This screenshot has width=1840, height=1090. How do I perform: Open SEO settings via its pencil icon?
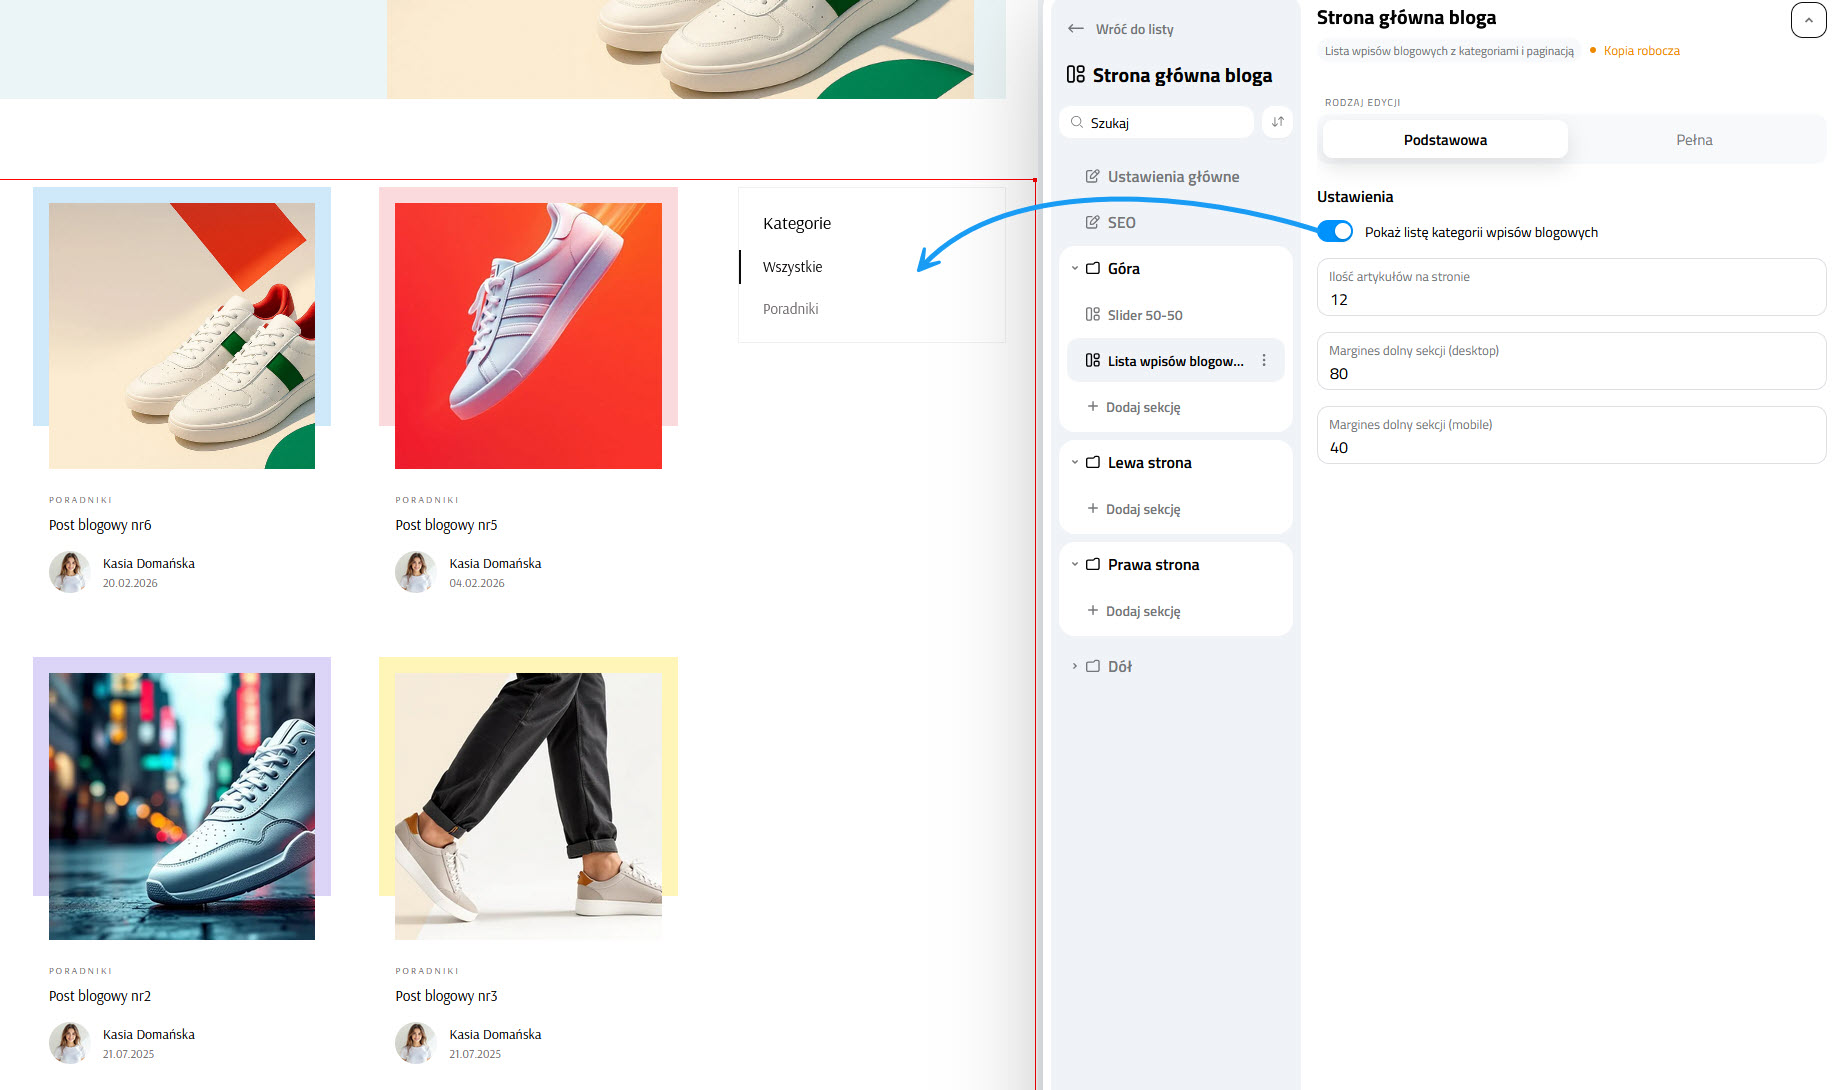pyautogui.click(x=1092, y=222)
